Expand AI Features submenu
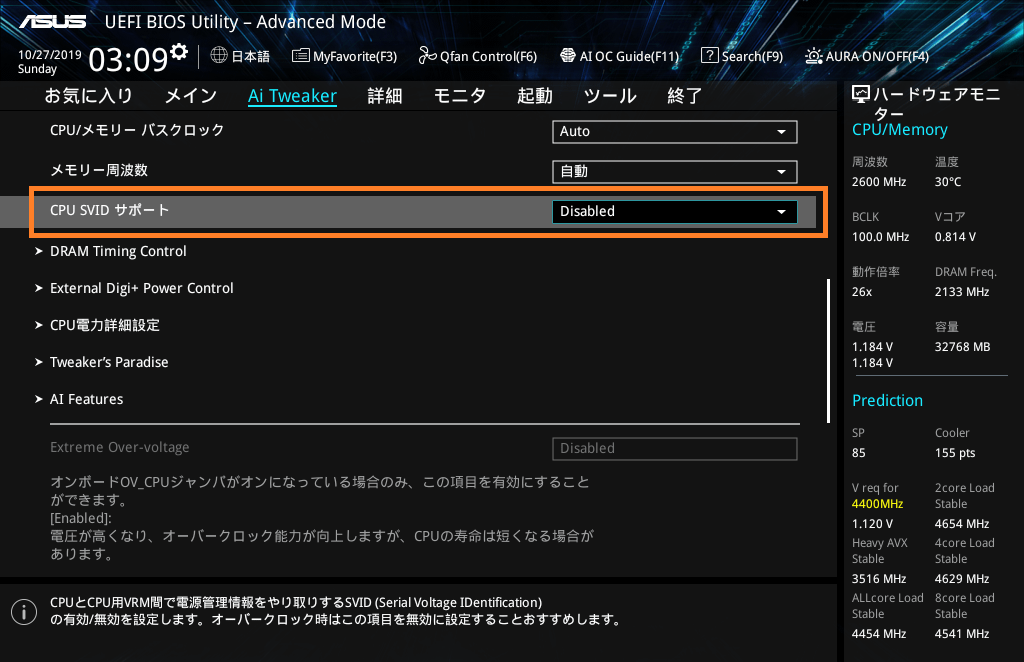This screenshot has height=662, width=1024. (86, 399)
